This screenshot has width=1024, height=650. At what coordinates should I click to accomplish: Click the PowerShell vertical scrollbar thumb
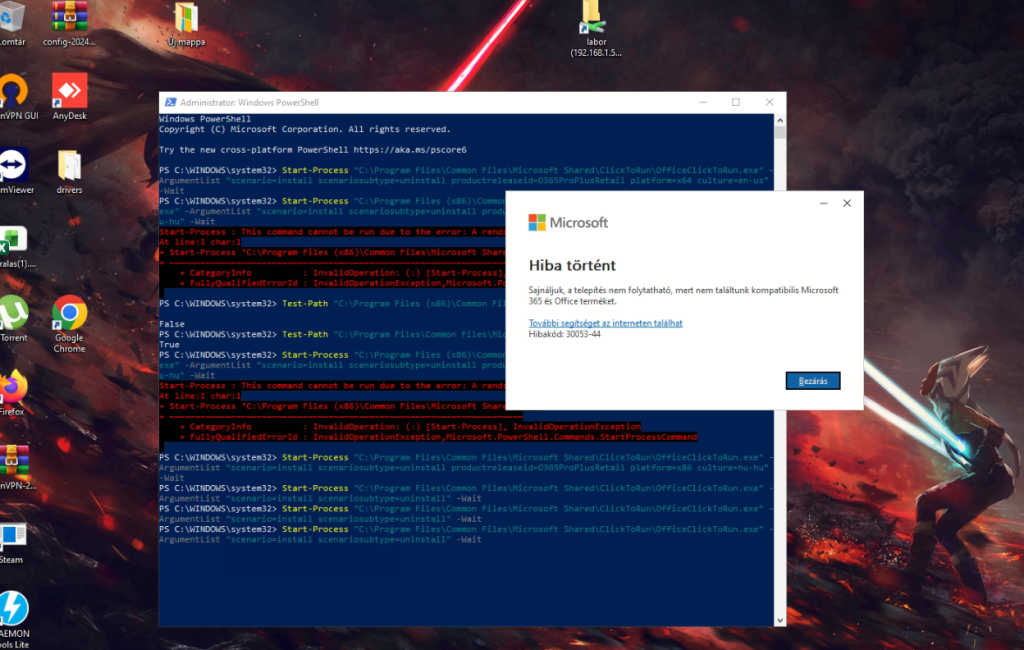(x=780, y=133)
